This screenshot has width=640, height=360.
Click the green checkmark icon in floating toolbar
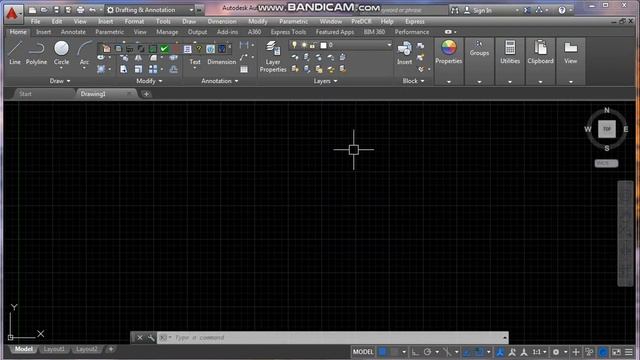click(x=164, y=49)
